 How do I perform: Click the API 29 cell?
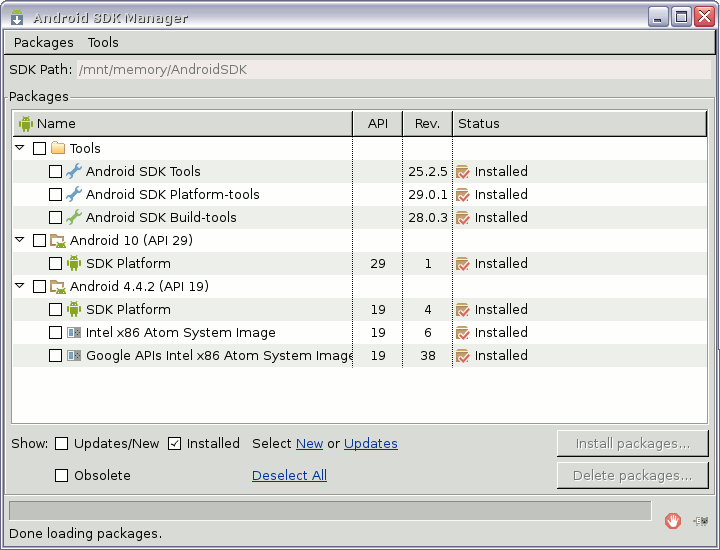coord(378,264)
